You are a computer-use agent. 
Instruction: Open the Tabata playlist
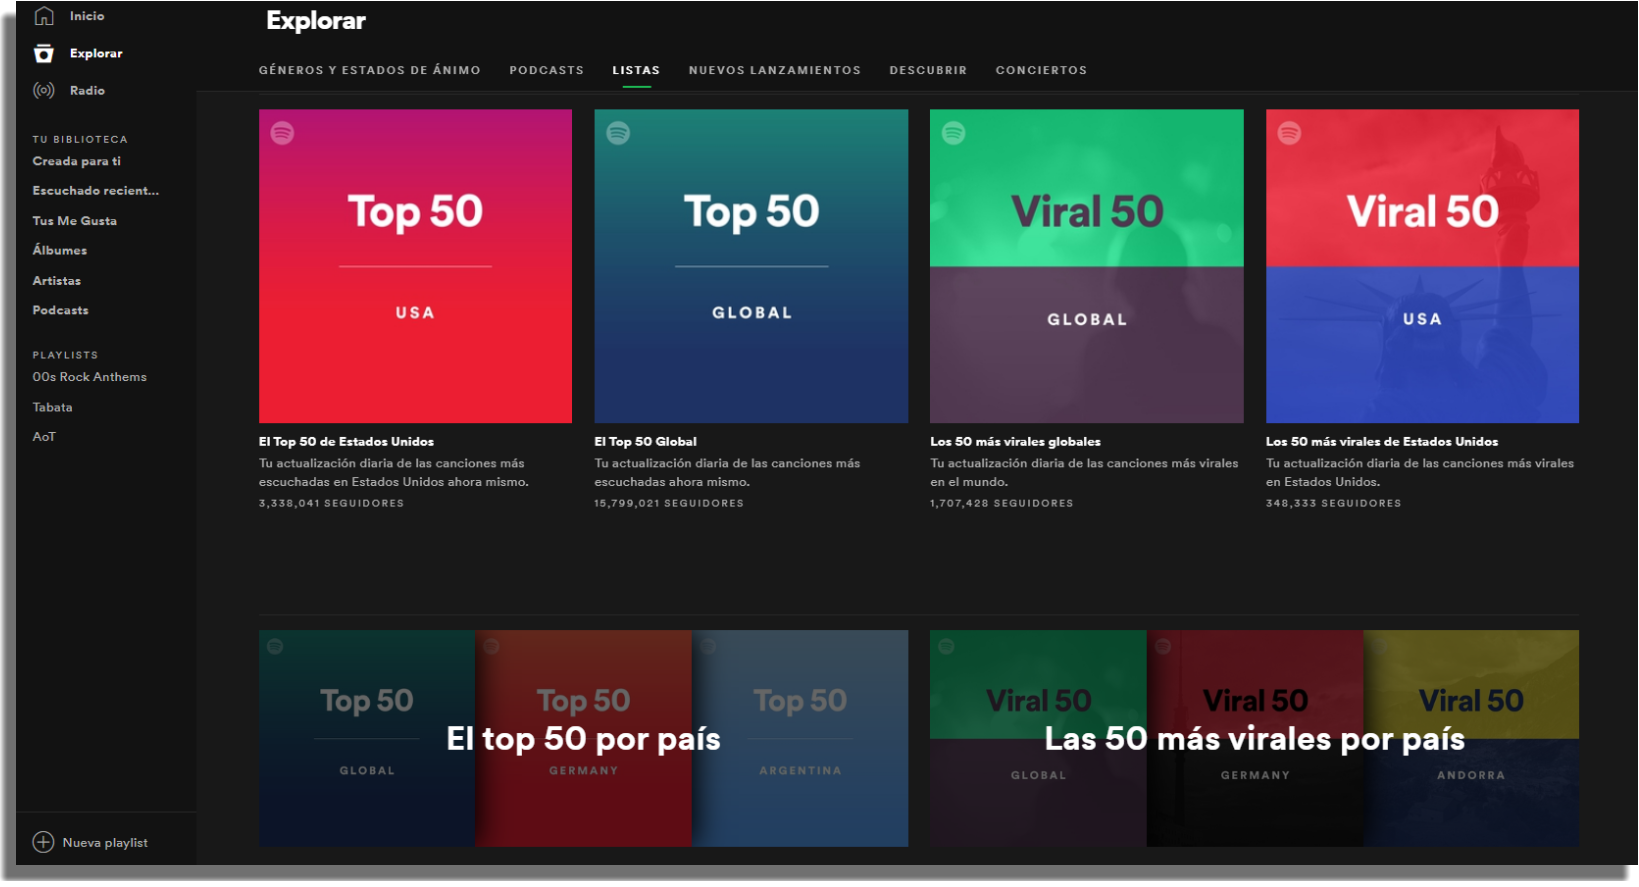(52, 407)
